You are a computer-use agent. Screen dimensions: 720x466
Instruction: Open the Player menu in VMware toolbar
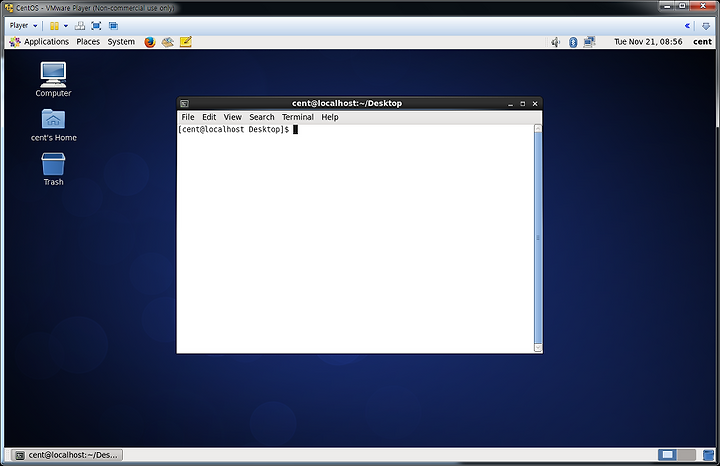[23, 26]
